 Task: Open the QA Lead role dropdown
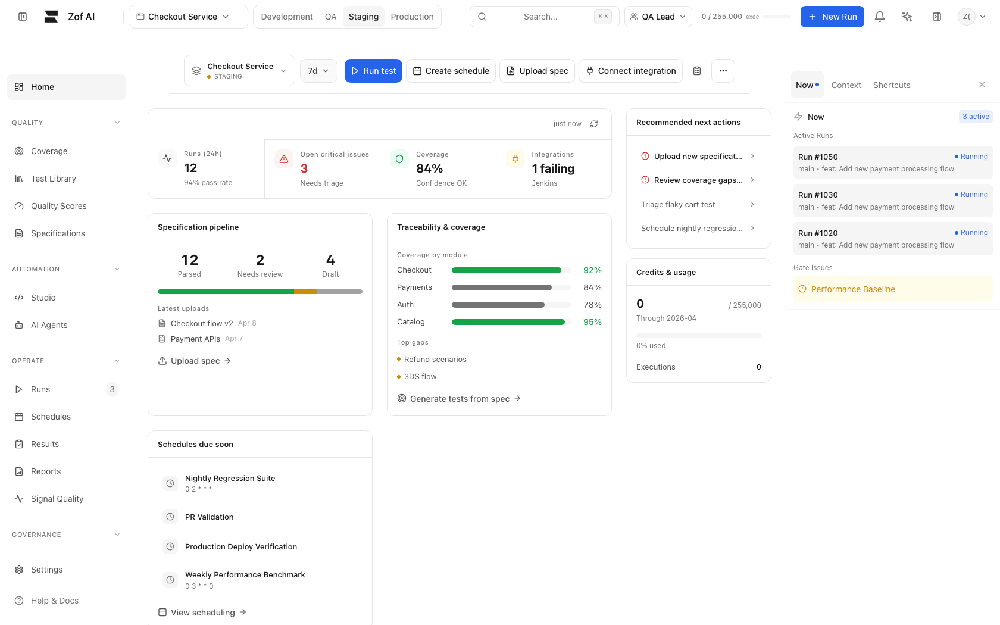click(x=658, y=17)
